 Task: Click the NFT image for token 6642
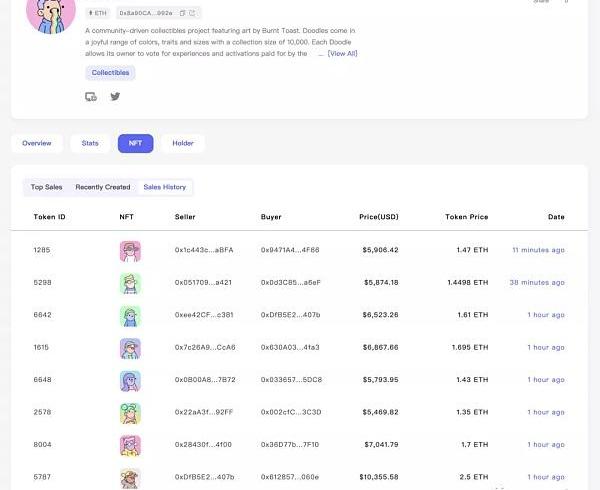[130, 315]
